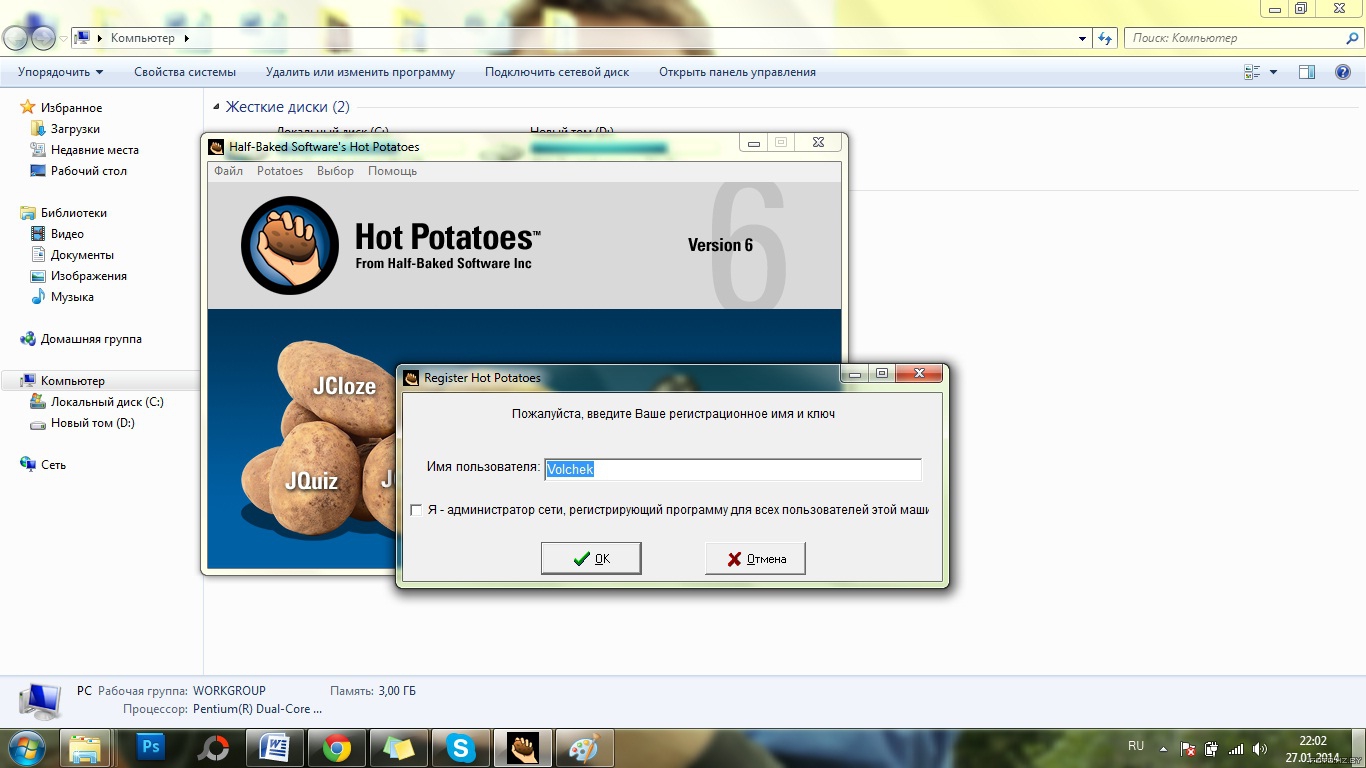Click Удалить или изменить программу
The image size is (1366, 768).
click(360, 72)
